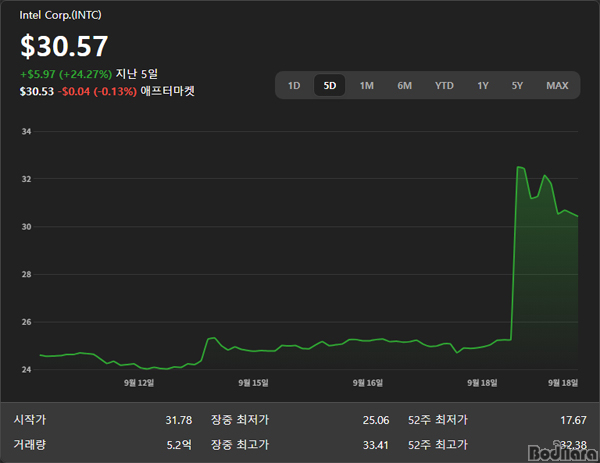Click the 장중 최고가 label

pos(240,444)
